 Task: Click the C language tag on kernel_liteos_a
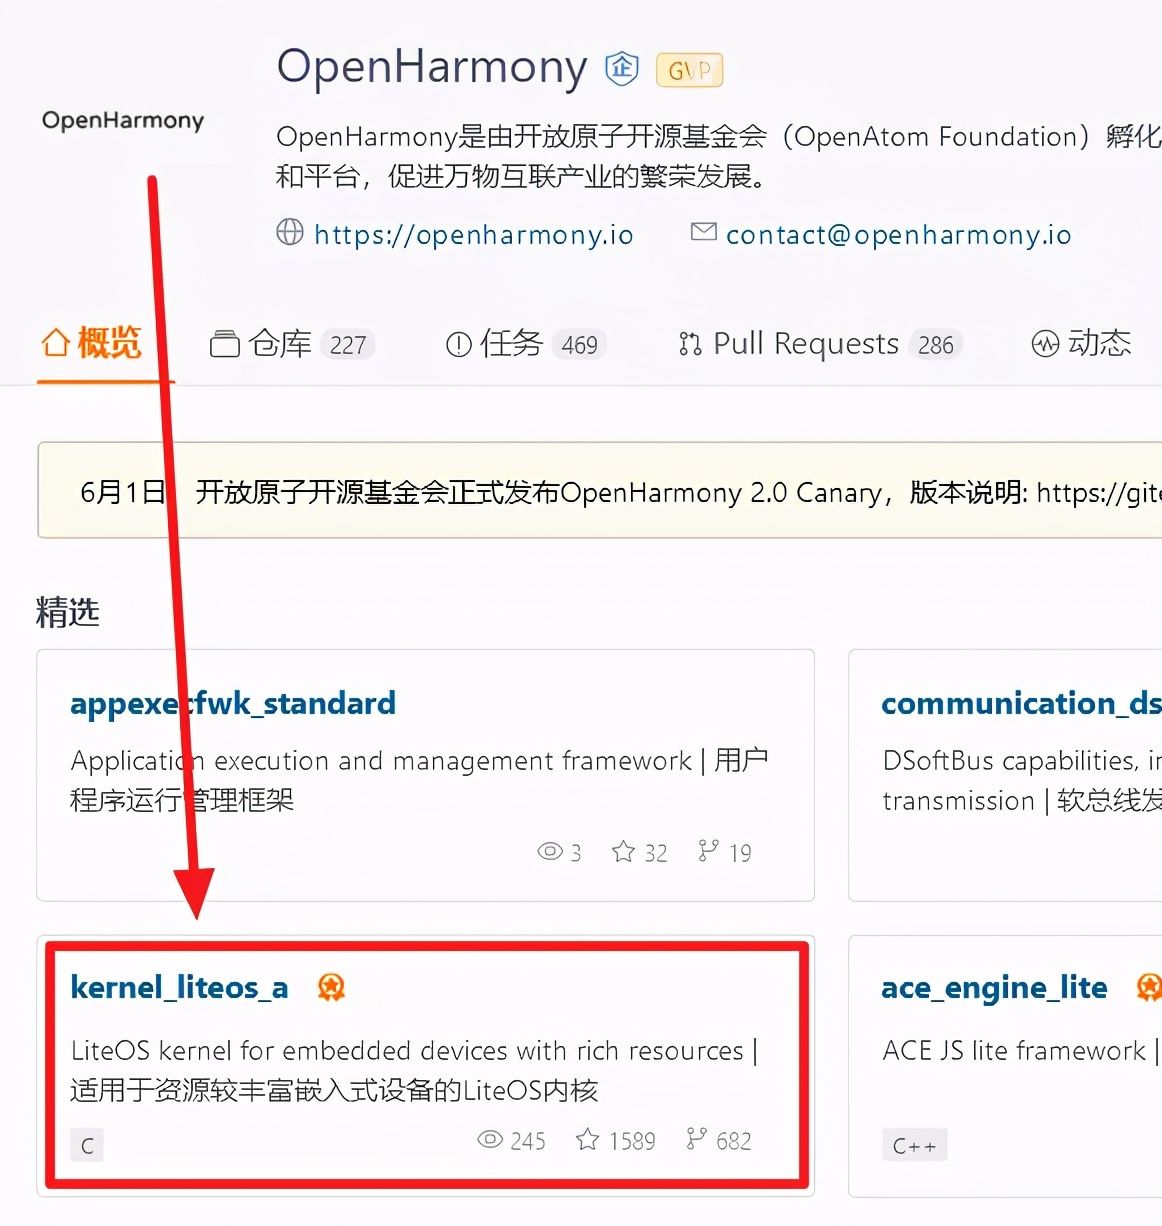87,1145
